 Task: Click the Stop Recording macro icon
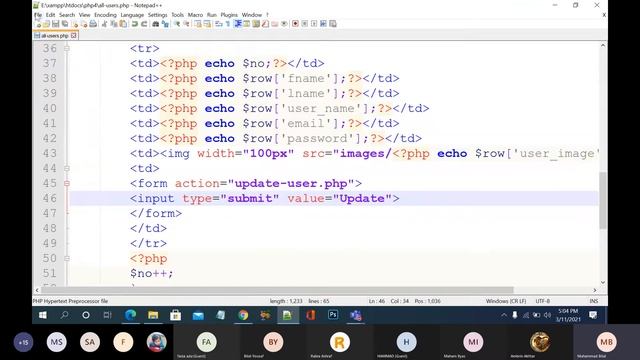click(304, 24)
